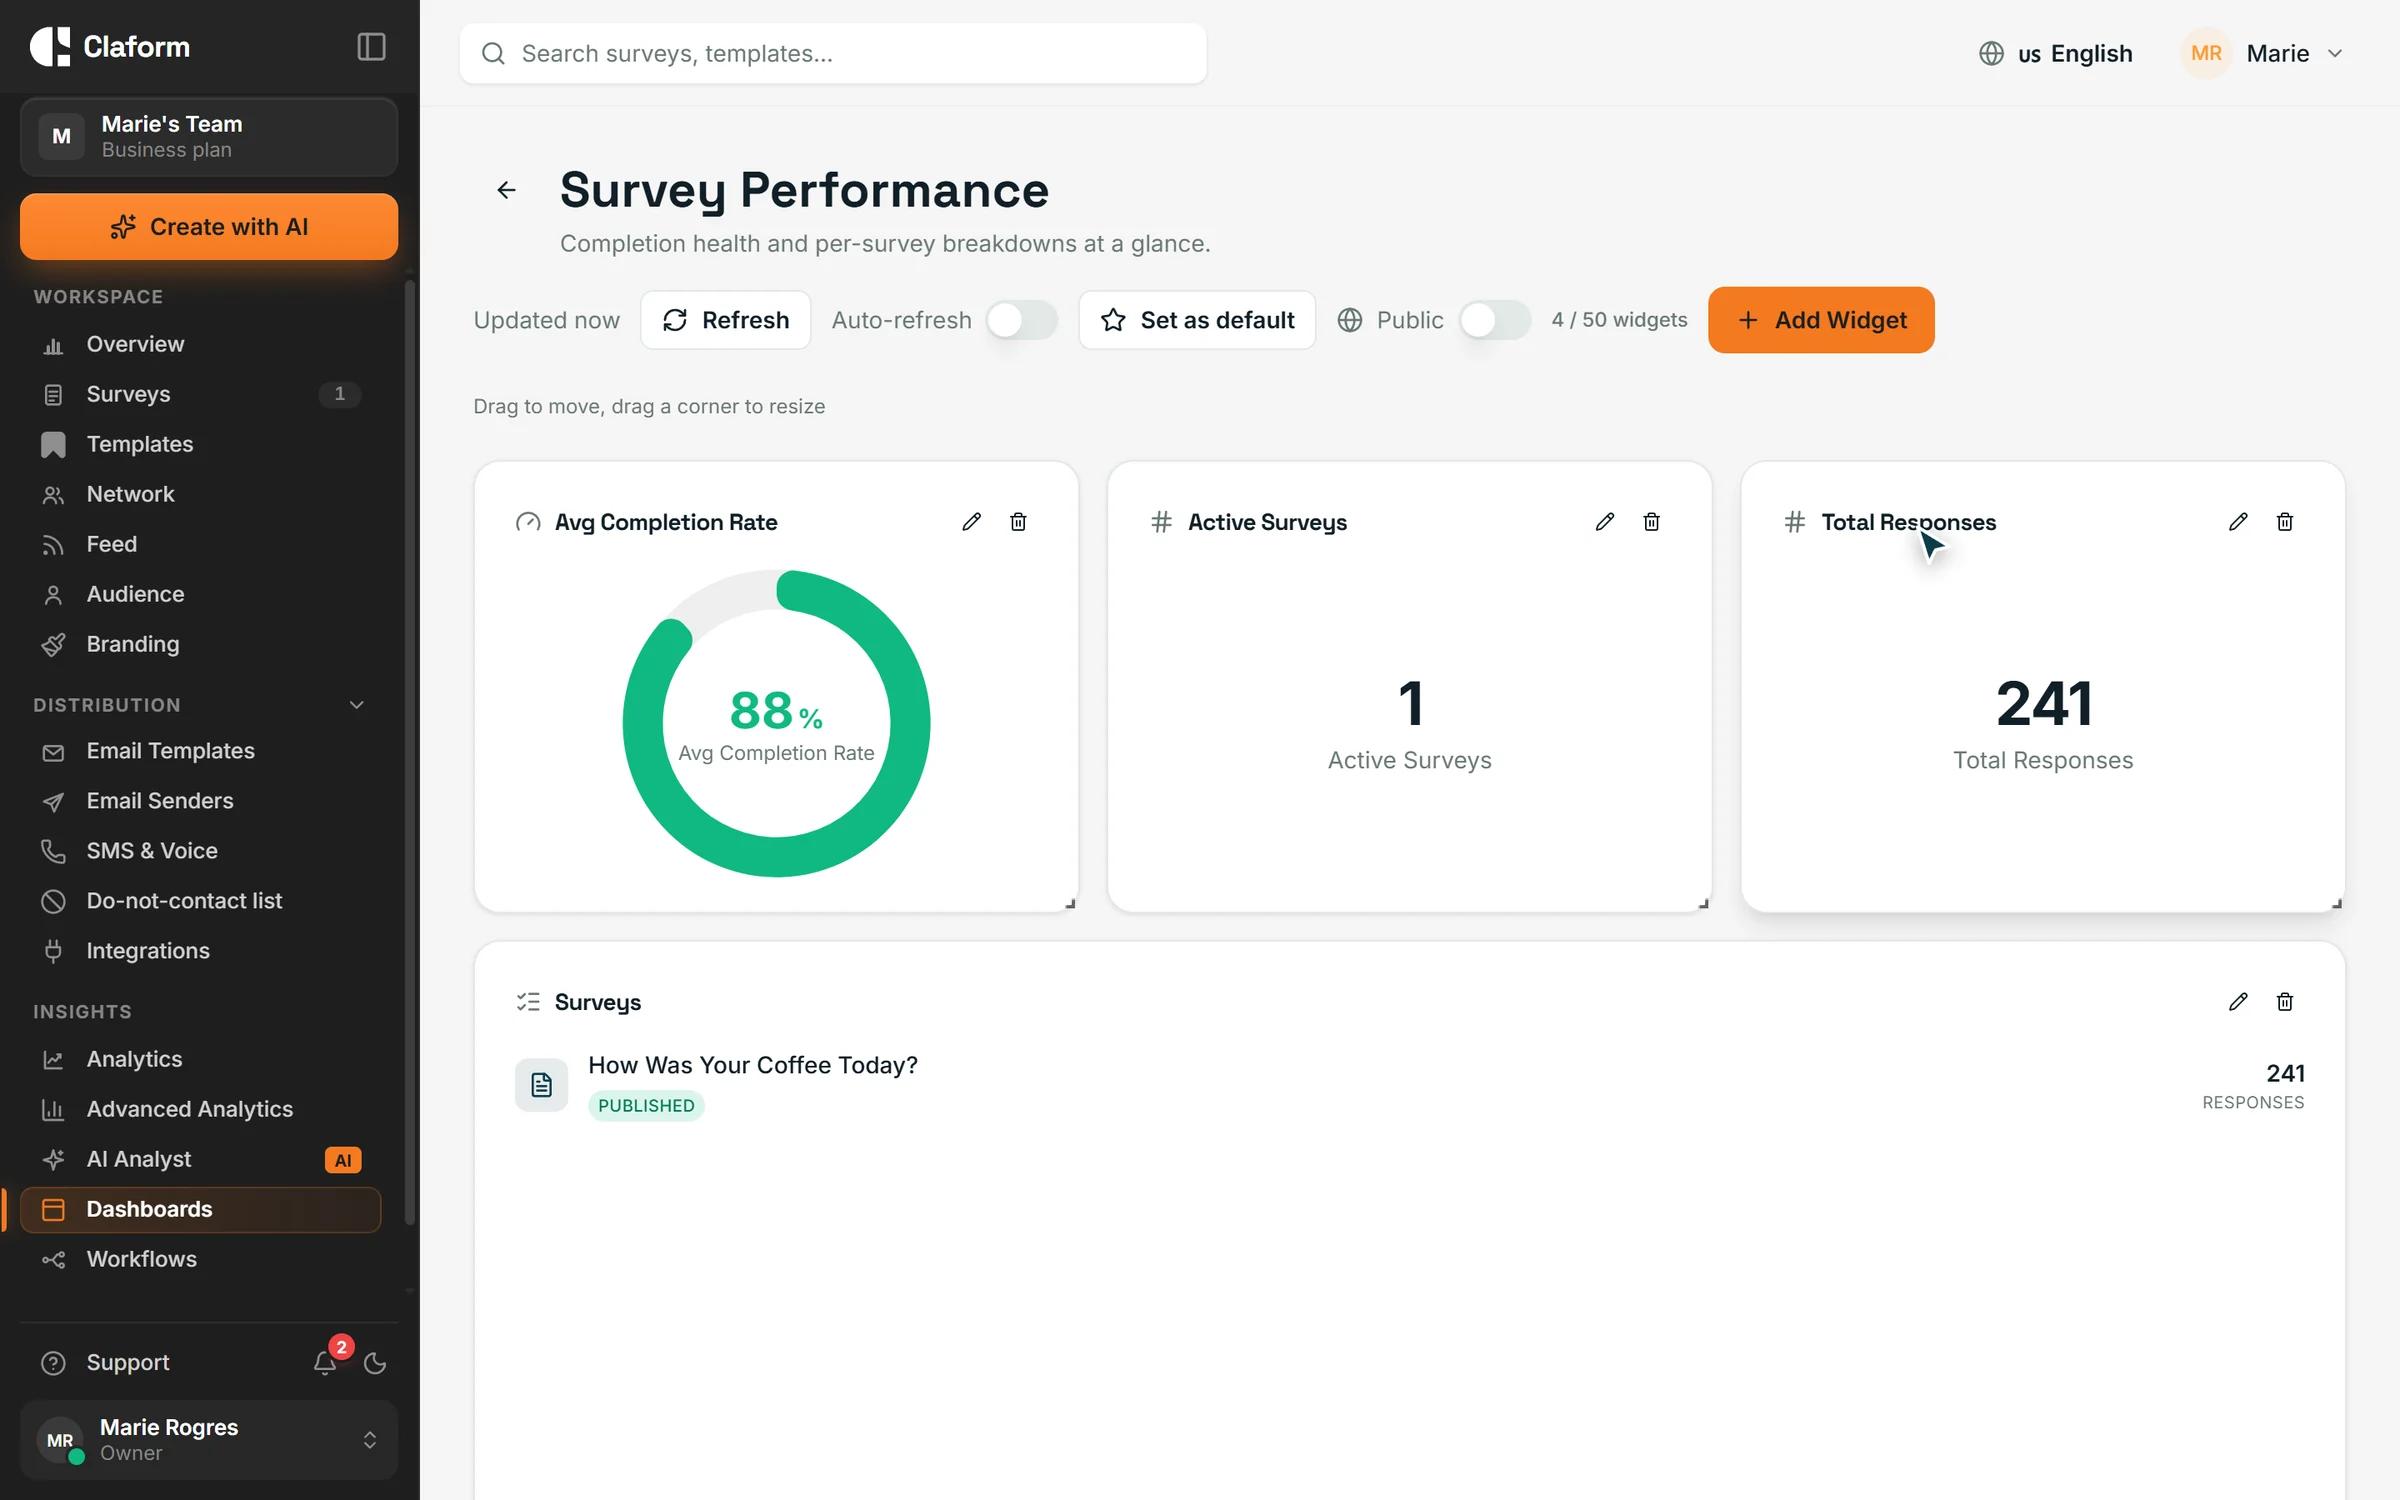Click Create with AI button

209,227
